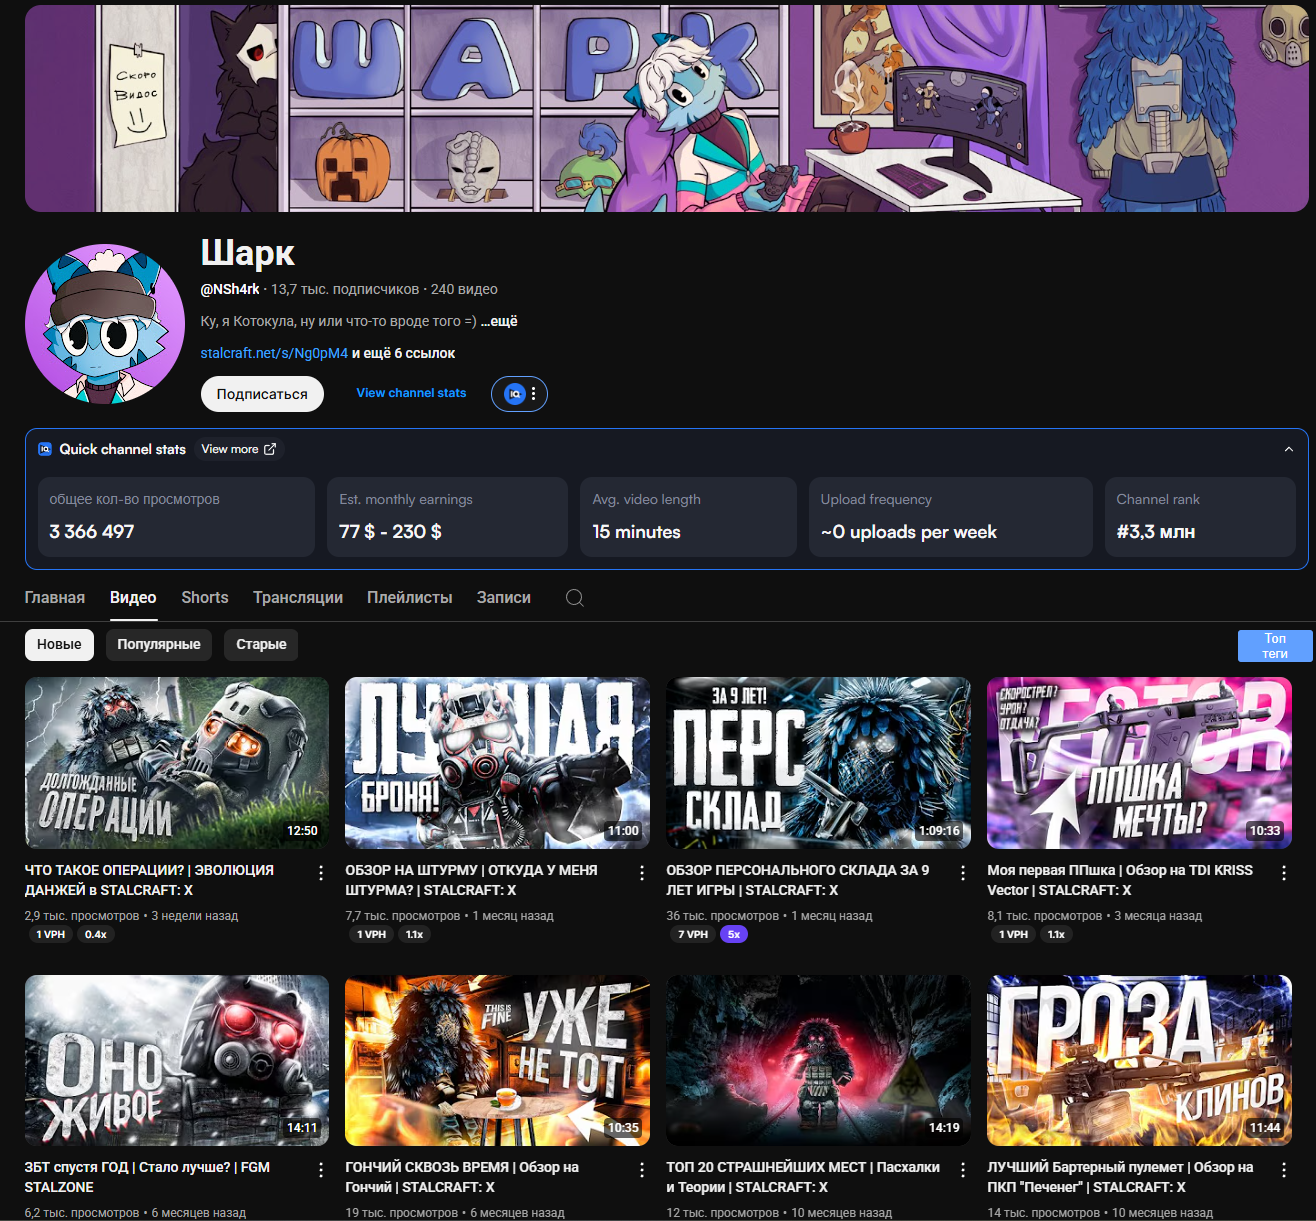Image resolution: width=1316 pixels, height=1221 pixels.
Task: Open ГРОЗА КЛИНОВ video thumbnail
Action: click(x=1139, y=1060)
